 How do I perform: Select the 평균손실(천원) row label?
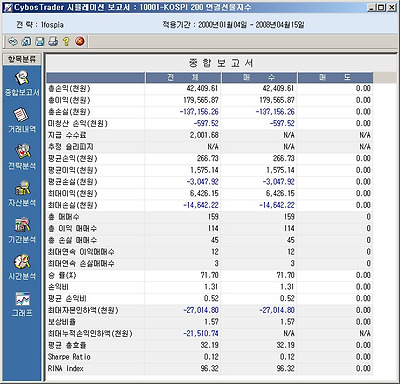point(73,182)
